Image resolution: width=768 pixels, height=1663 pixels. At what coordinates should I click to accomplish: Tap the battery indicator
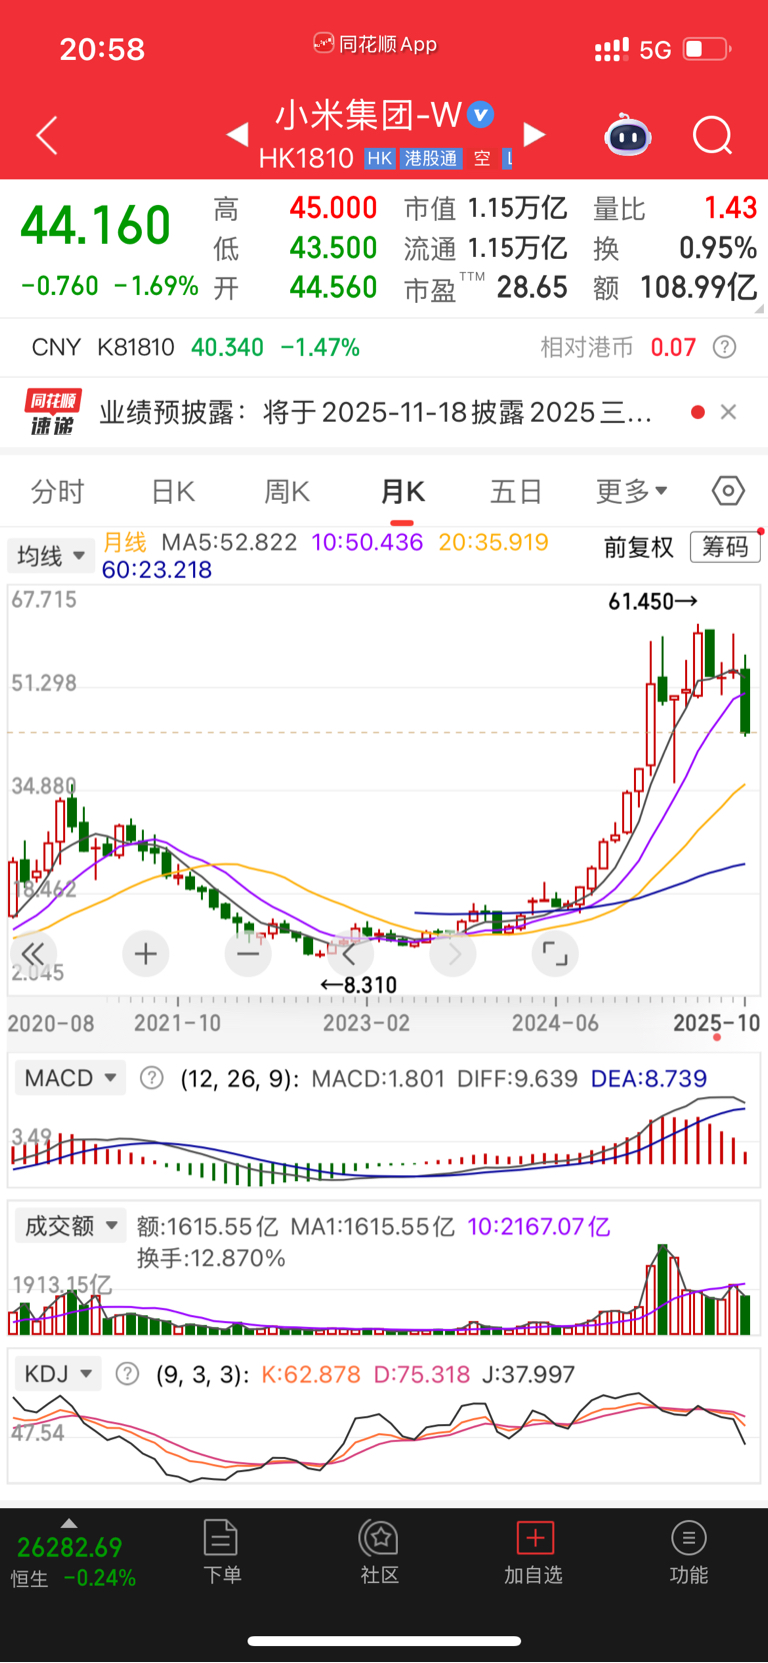[x=708, y=48]
